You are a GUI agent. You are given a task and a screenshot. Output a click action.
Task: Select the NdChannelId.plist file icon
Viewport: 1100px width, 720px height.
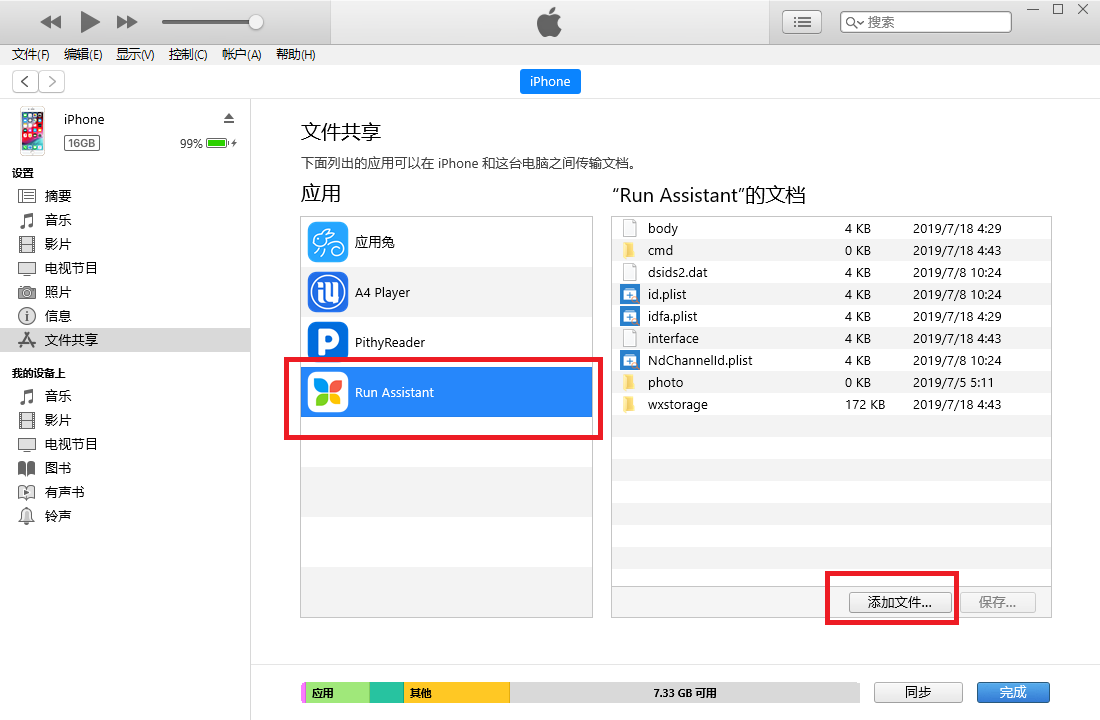630,361
